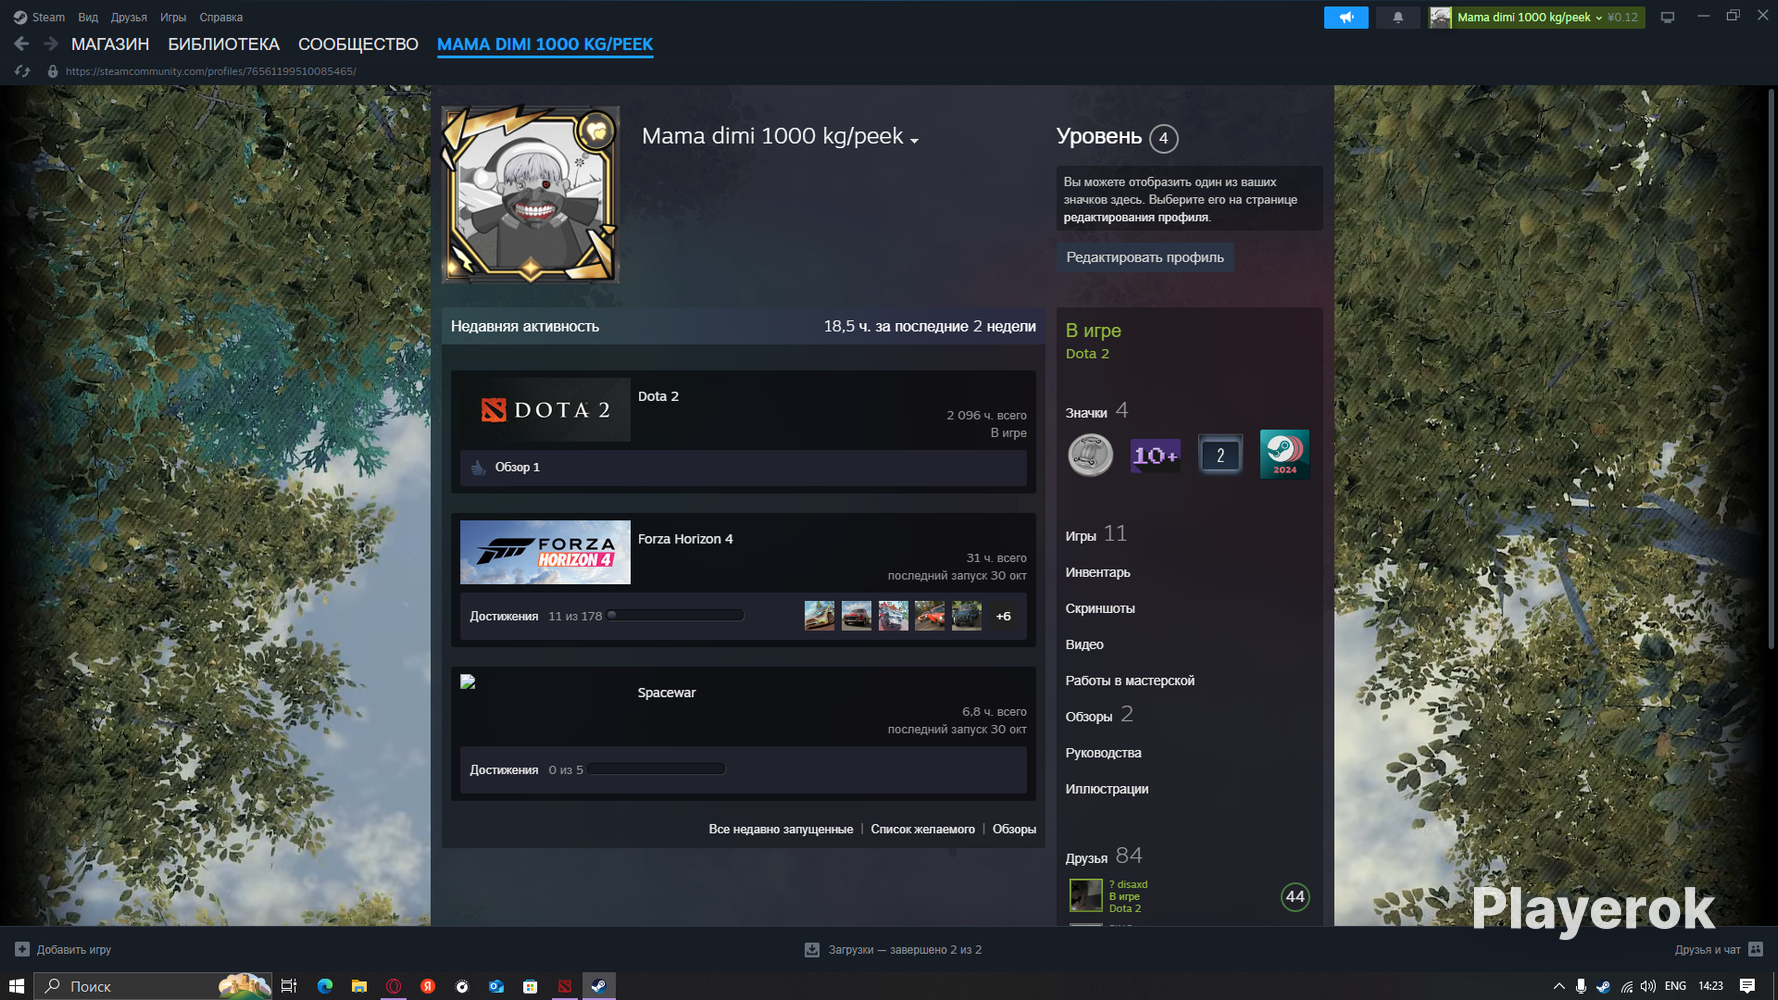The height and width of the screenshot is (1000, 1778).
Task: Open the Windows notification center
Action: click(1747, 986)
